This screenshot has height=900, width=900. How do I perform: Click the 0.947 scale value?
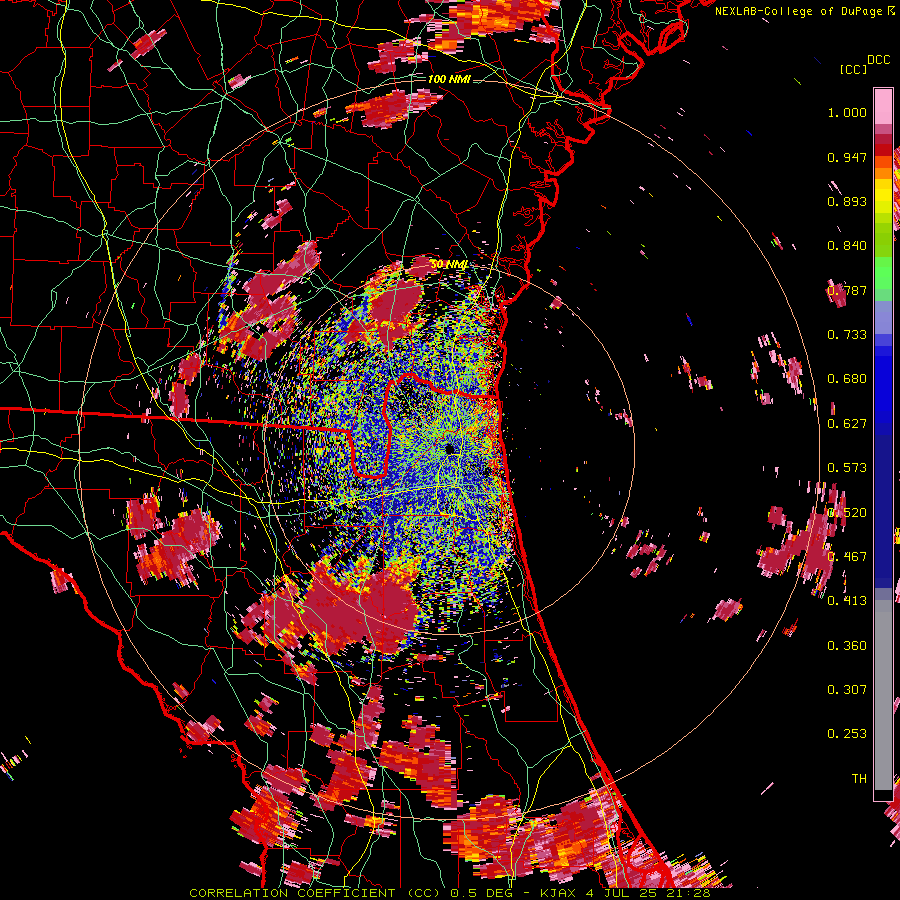[847, 157]
